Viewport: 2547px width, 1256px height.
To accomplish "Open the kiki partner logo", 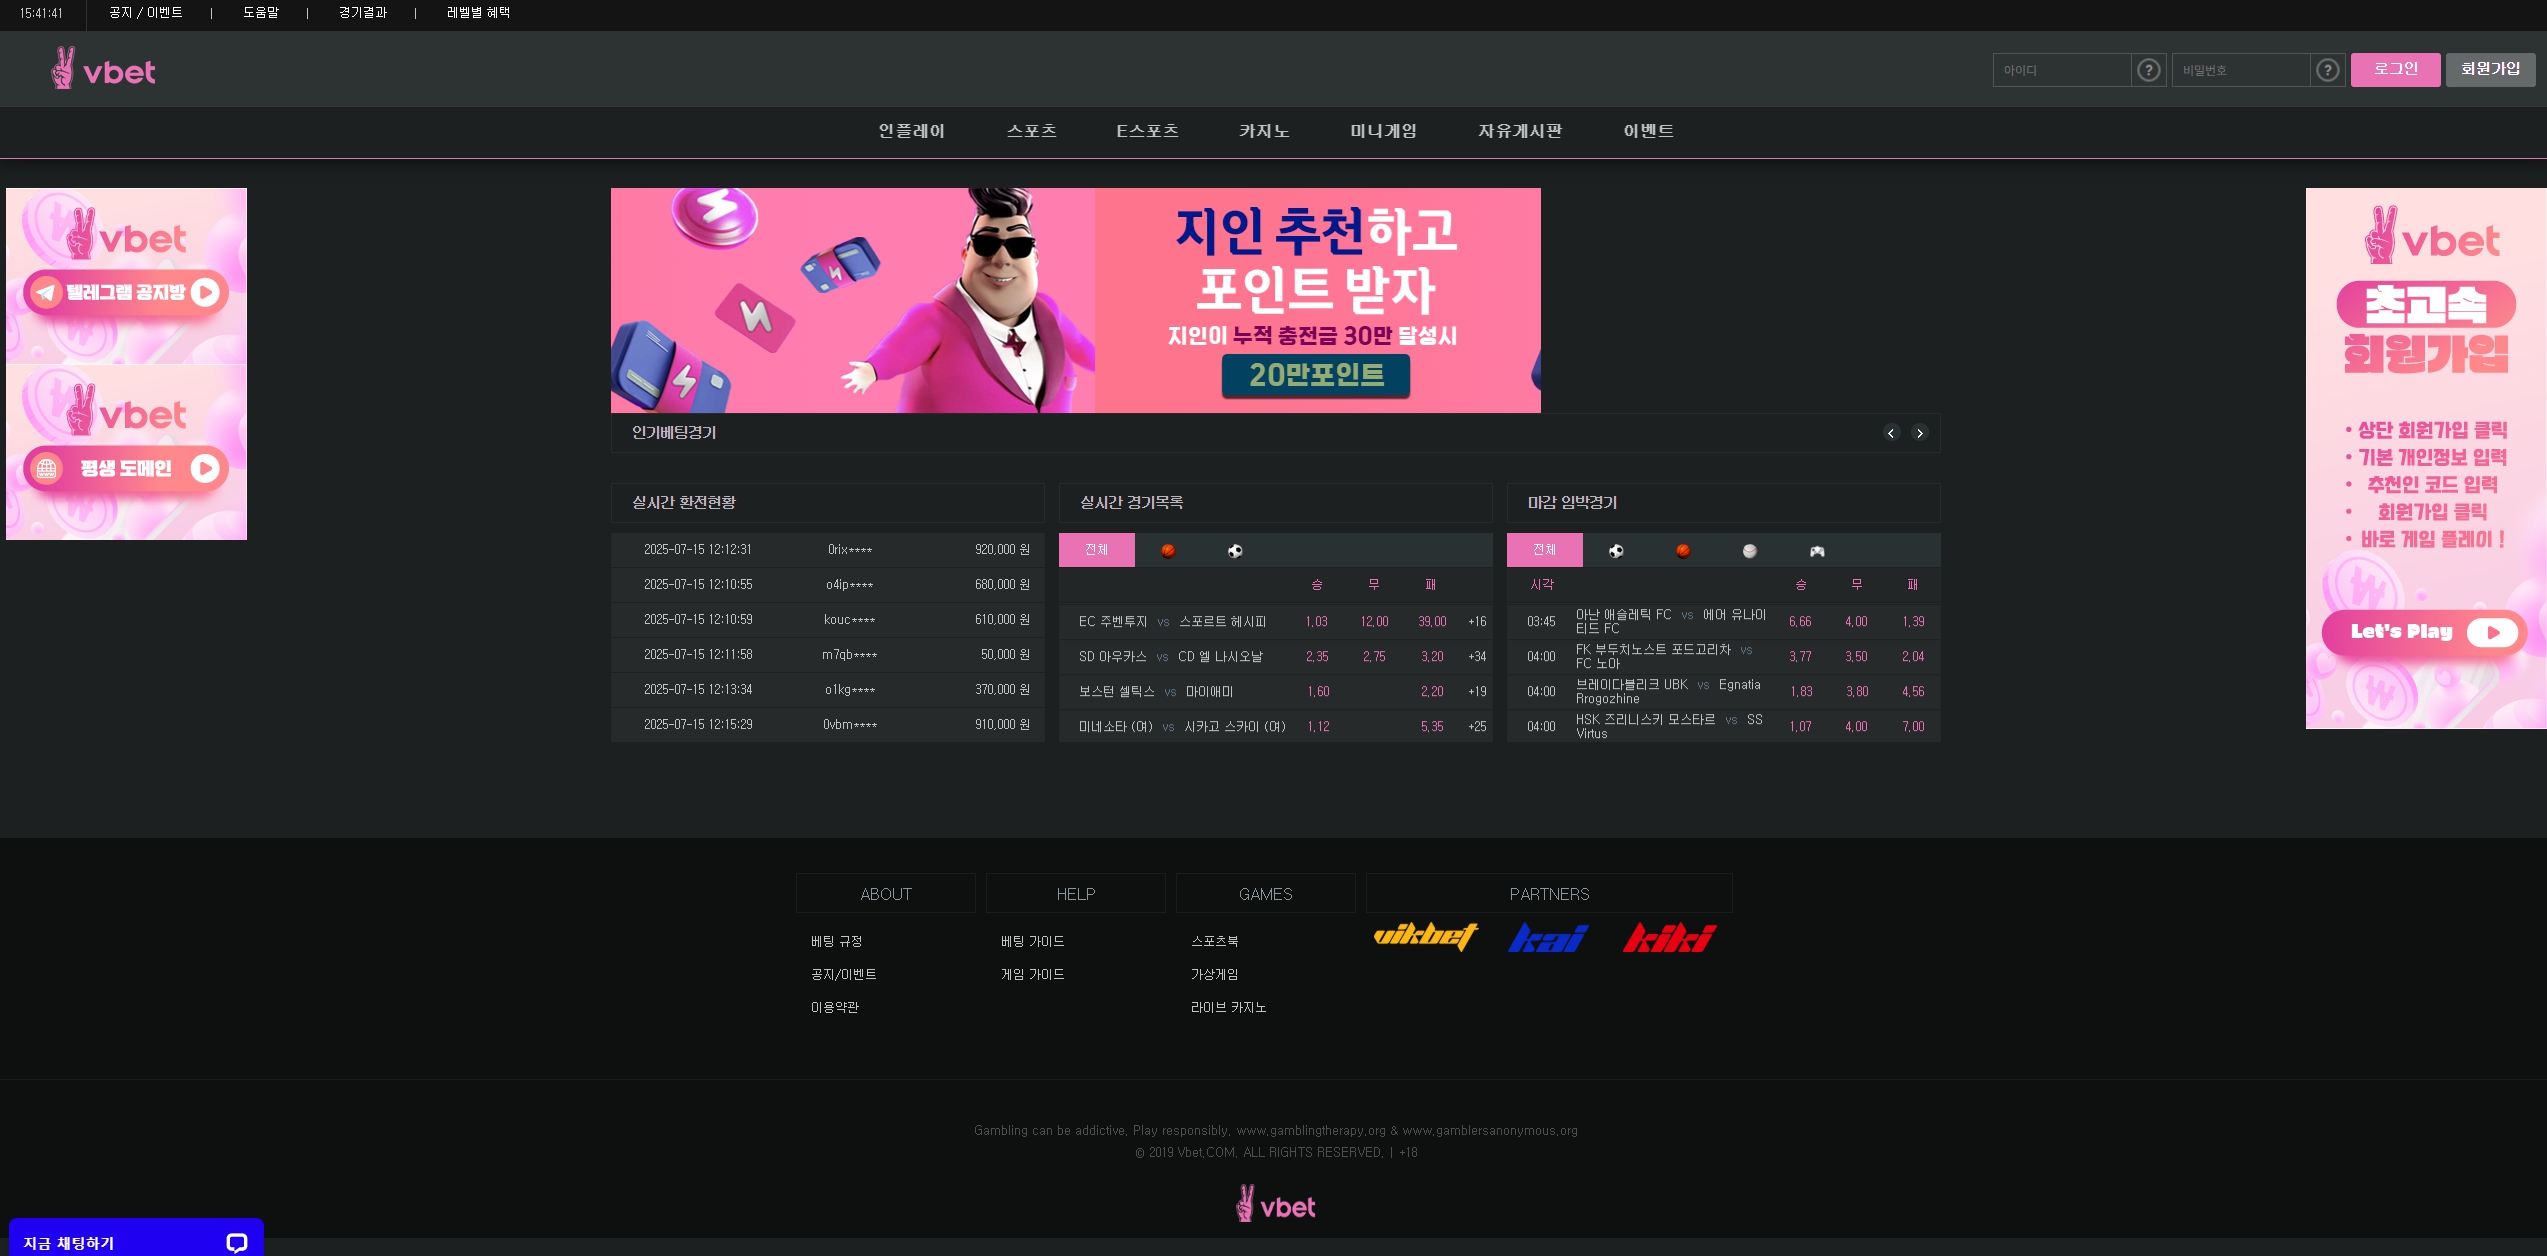I will pos(1669,937).
